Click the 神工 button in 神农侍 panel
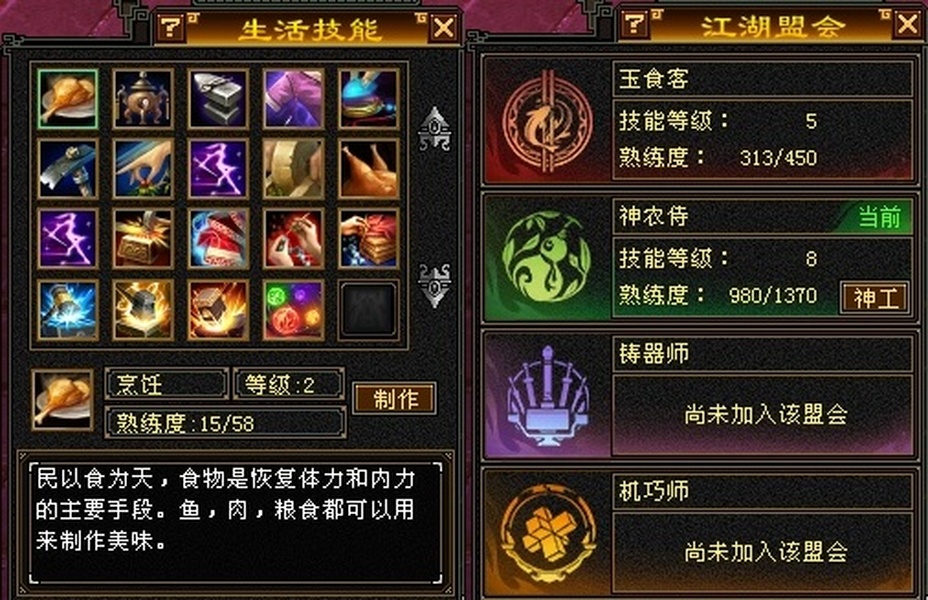 click(x=875, y=298)
